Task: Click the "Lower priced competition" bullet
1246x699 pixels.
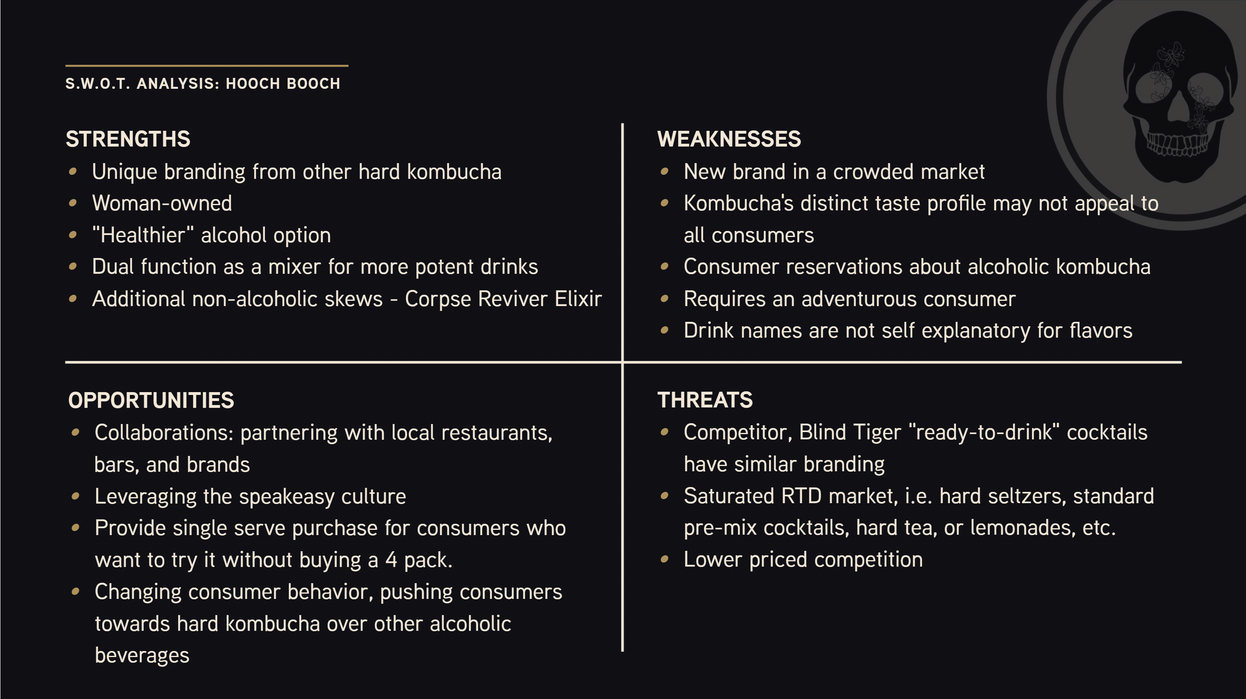Action: pyautogui.click(x=803, y=560)
